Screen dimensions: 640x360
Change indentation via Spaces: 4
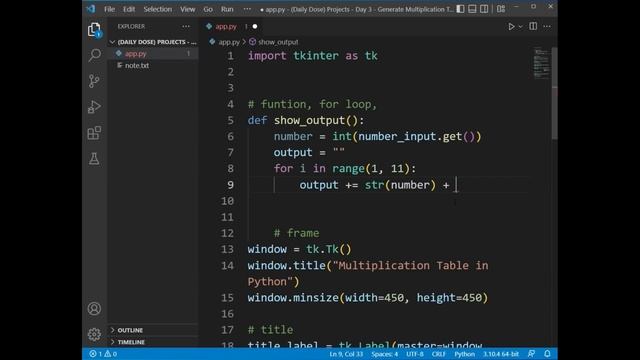(384, 354)
